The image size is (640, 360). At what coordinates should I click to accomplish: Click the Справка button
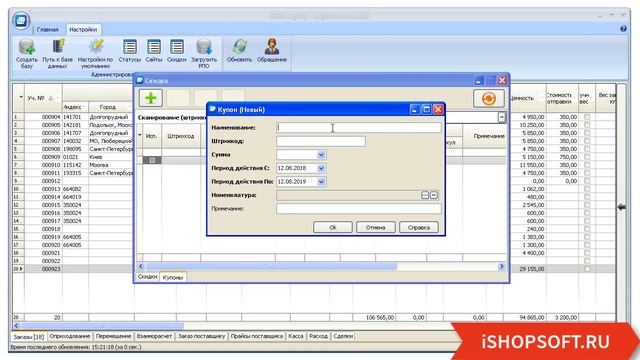click(419, 227)
